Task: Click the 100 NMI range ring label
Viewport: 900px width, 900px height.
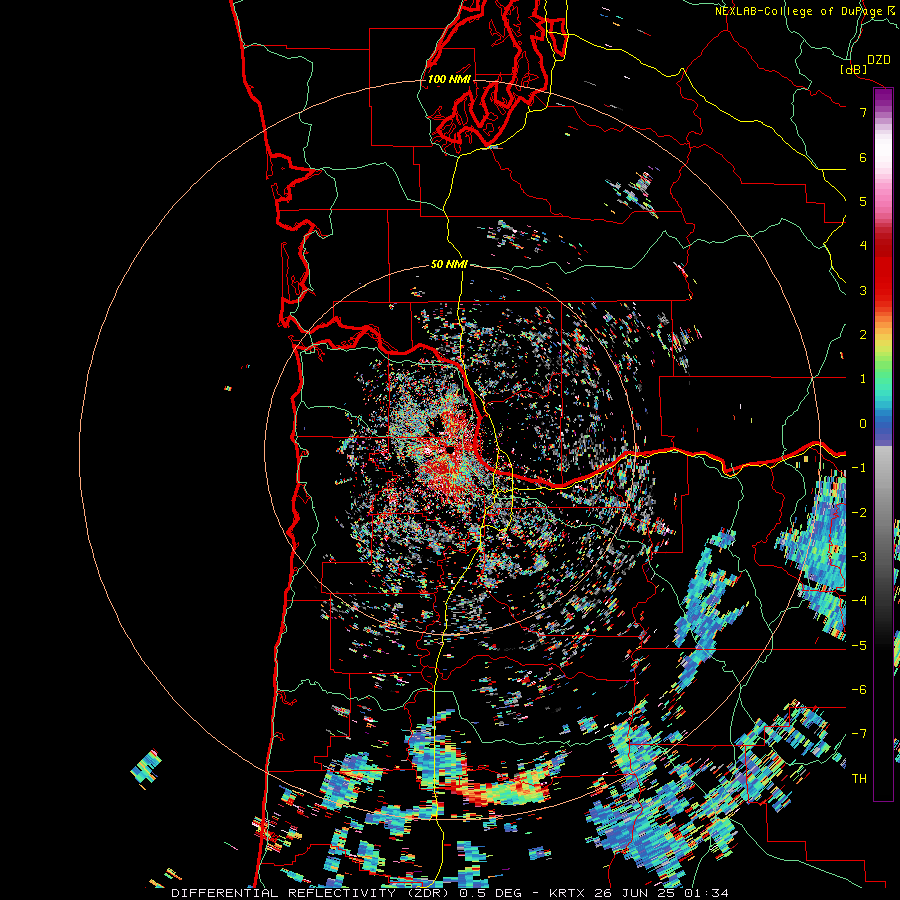Action: pos(449,79)
